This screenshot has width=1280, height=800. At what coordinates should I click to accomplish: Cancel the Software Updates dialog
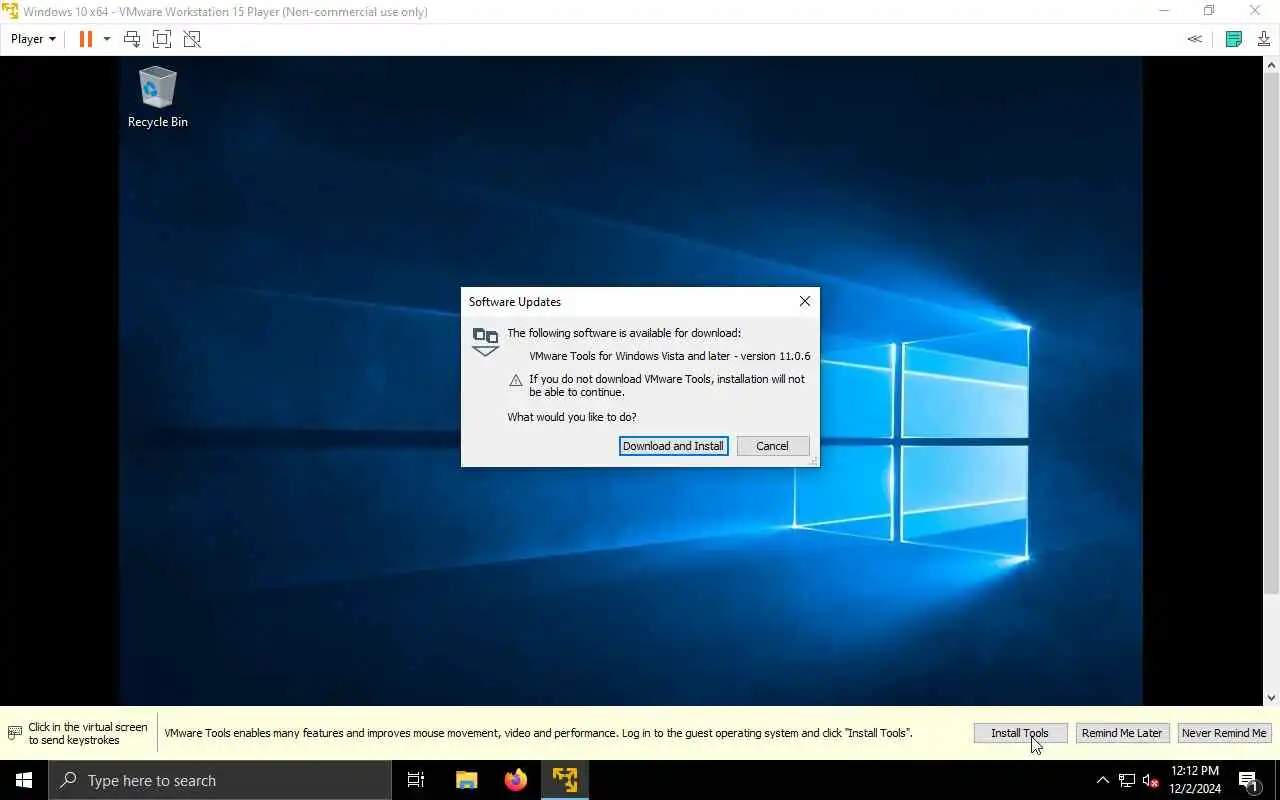pyautogui.click(x=772, y=446)
